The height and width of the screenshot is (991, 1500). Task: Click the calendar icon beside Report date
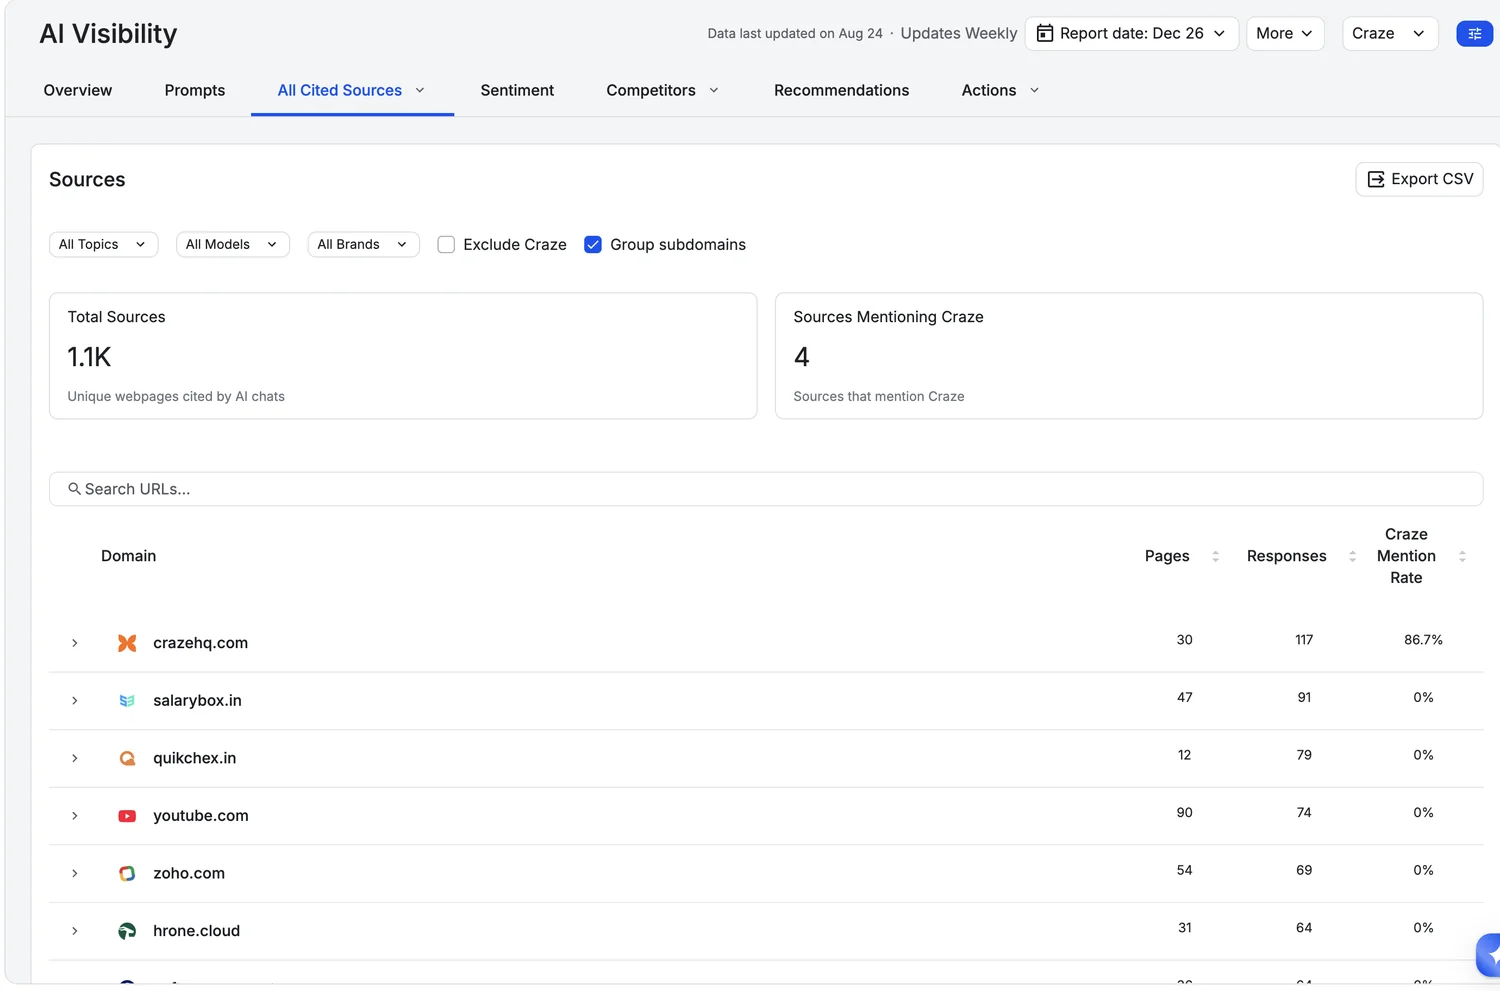pos(1045,33)
